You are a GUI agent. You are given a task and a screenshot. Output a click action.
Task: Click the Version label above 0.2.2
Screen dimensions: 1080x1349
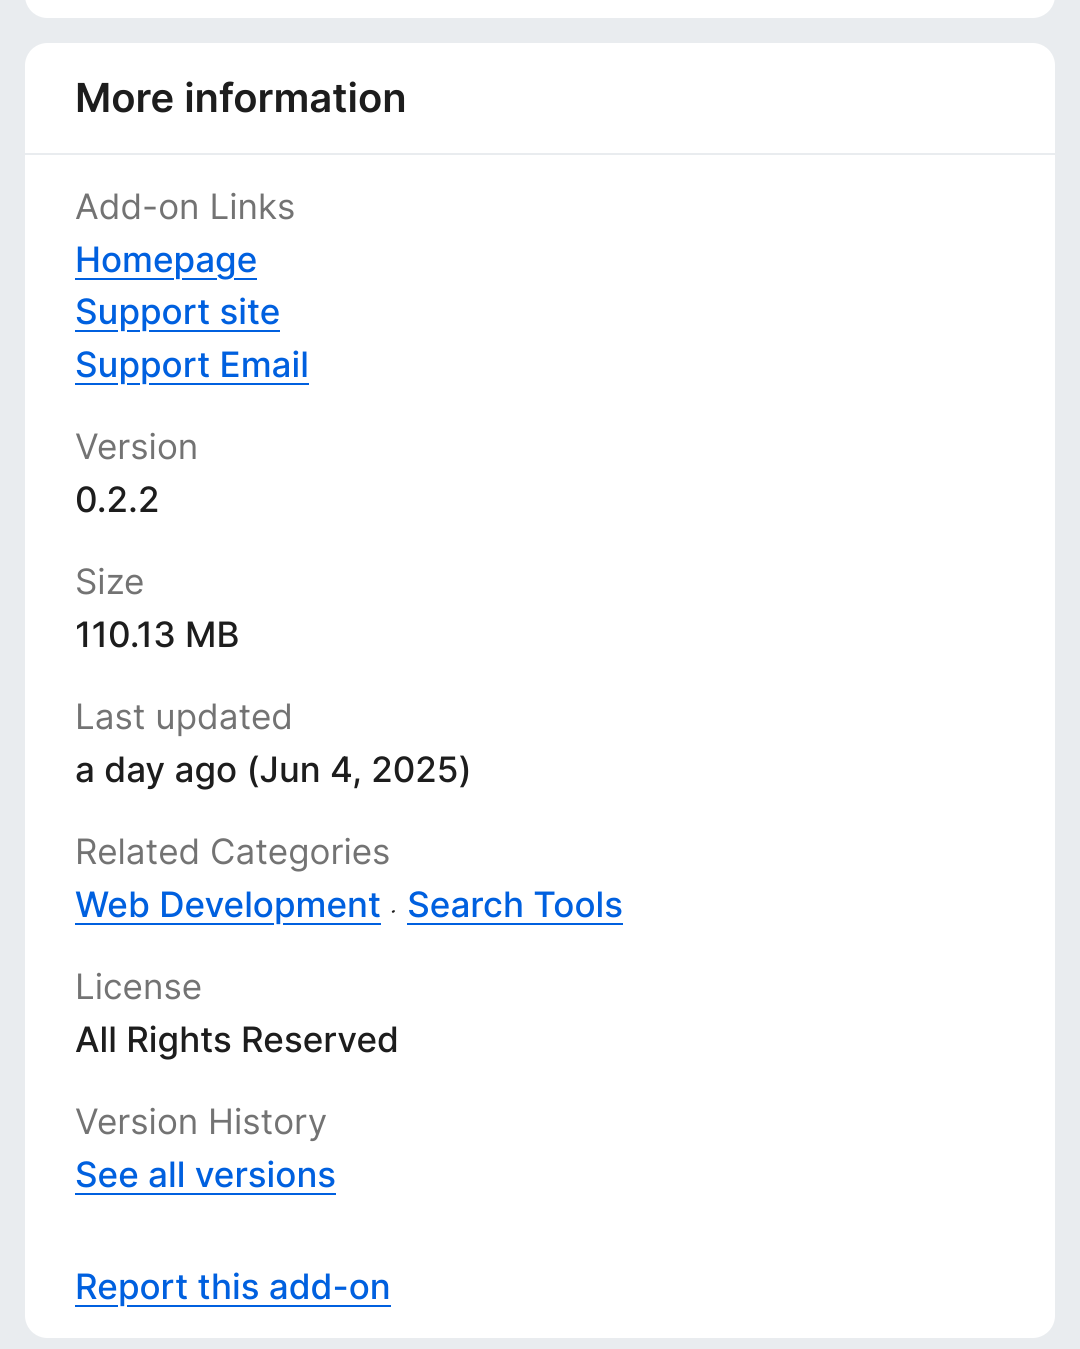pyautogui.click(x=137, y=447)
